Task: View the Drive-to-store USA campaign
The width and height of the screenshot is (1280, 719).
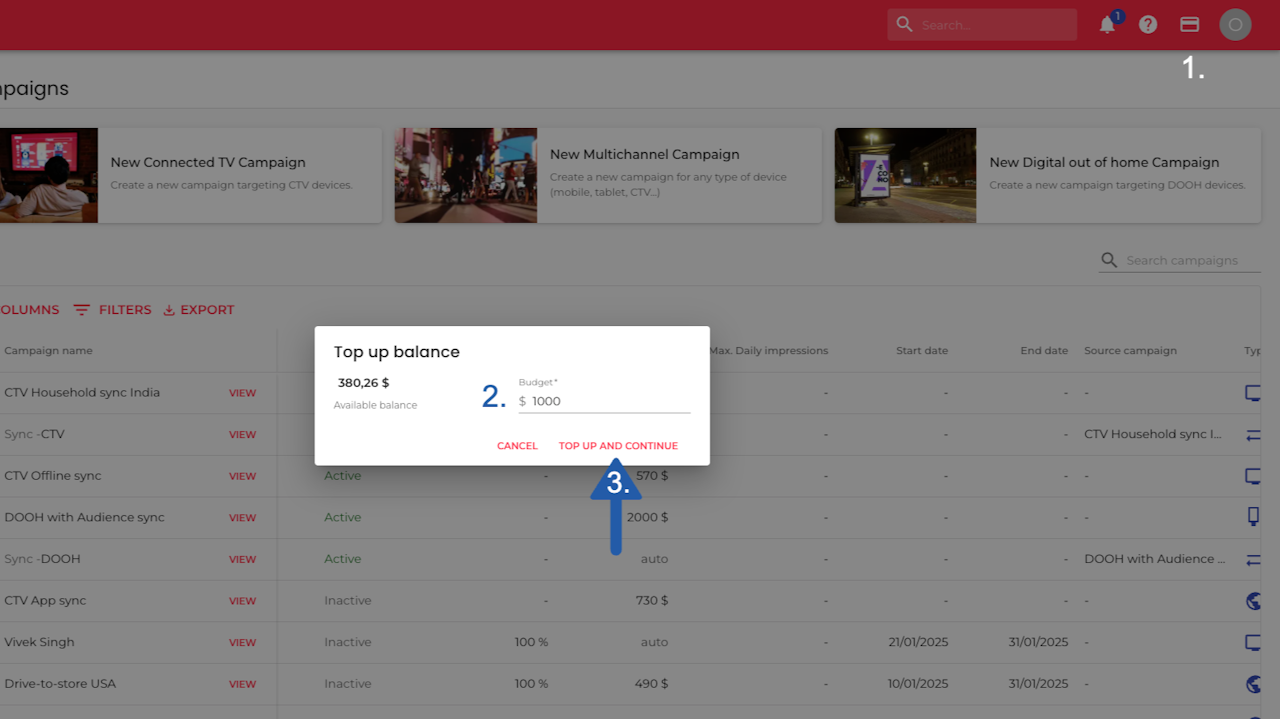Action: 242,684
